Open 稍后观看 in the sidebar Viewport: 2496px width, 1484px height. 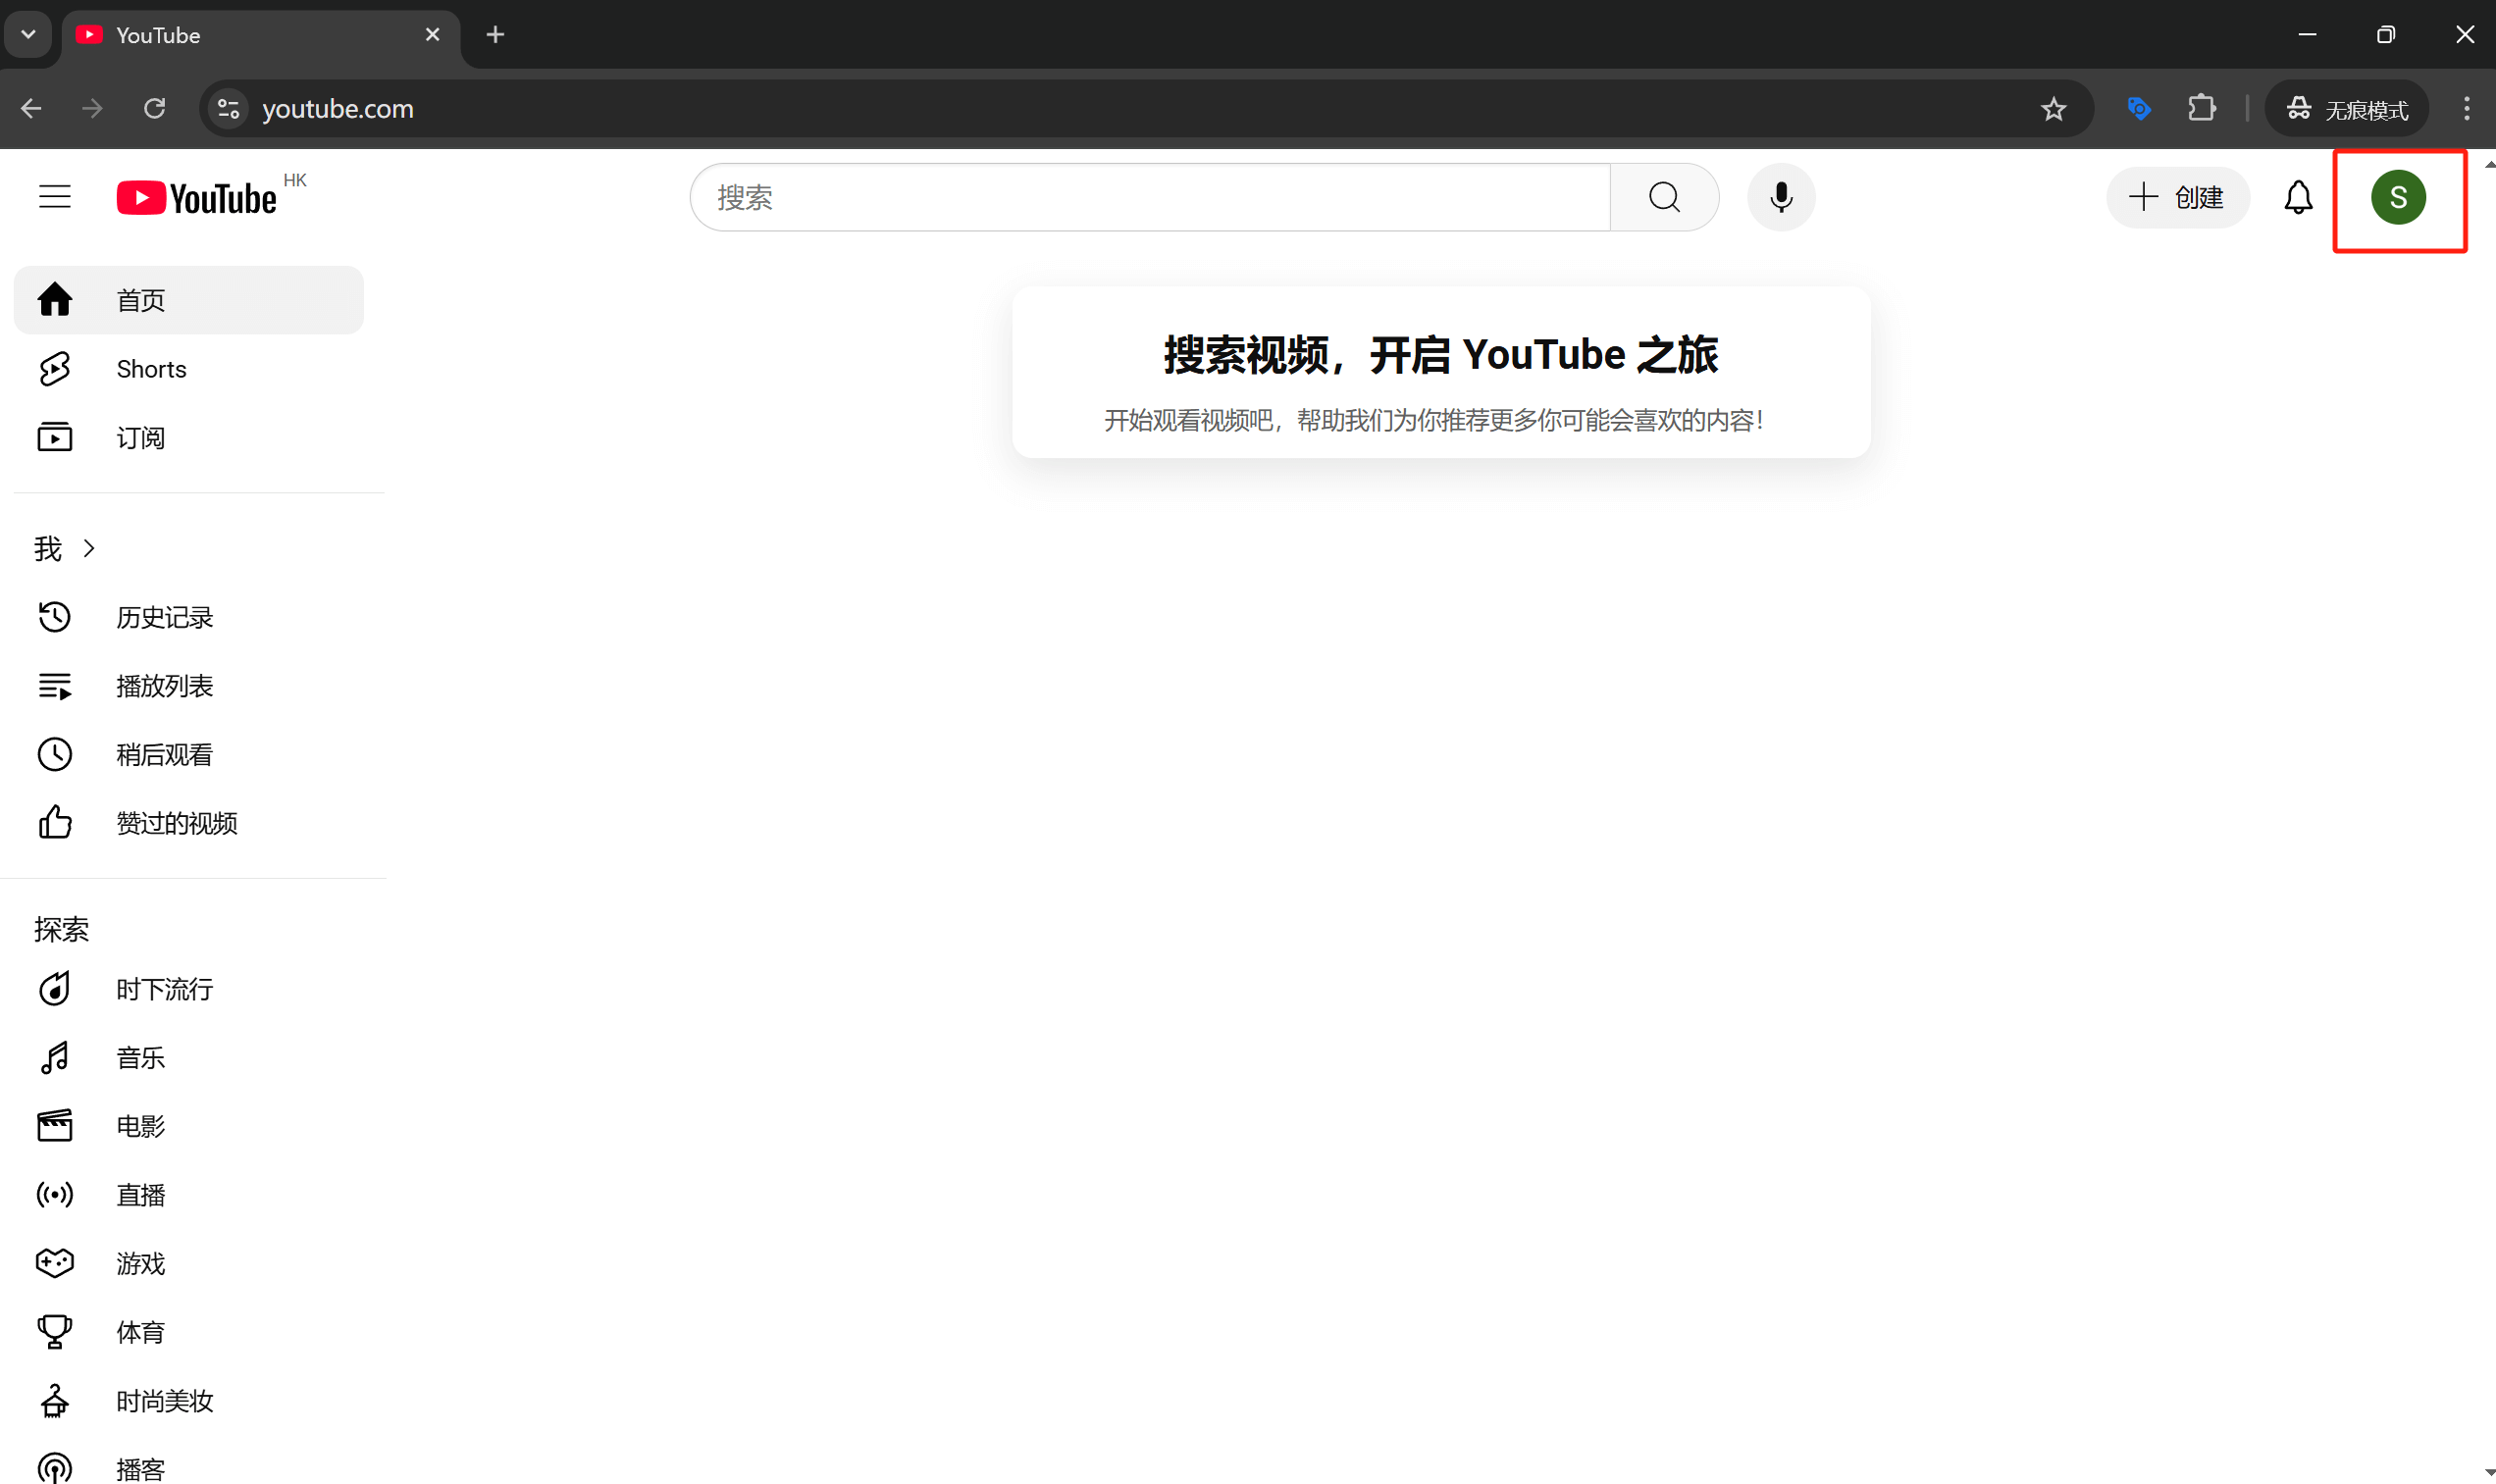pos(164,754)
